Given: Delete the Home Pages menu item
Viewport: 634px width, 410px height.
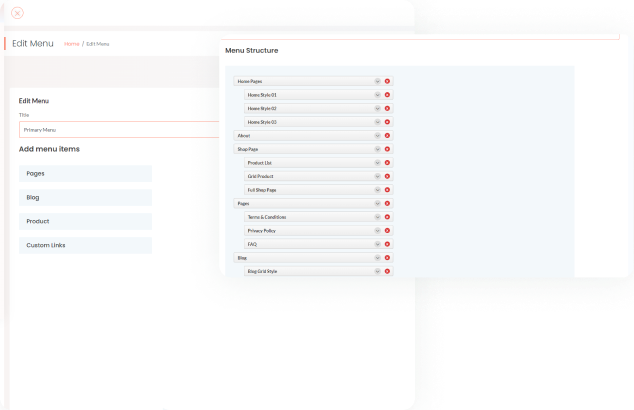Looking at the screenshot, I should coord(387,81).
